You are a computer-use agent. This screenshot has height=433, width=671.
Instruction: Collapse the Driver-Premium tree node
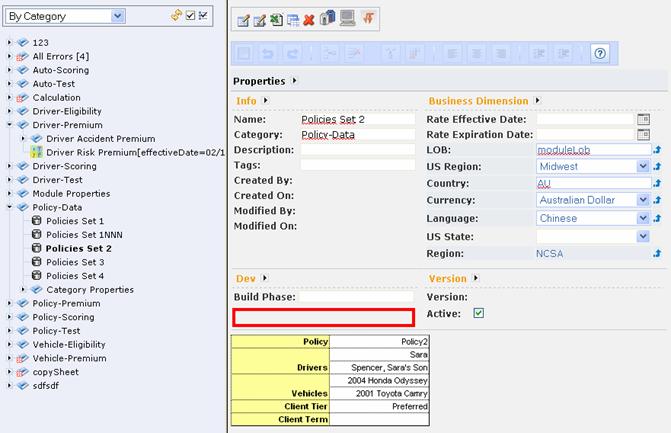point(9,125)
